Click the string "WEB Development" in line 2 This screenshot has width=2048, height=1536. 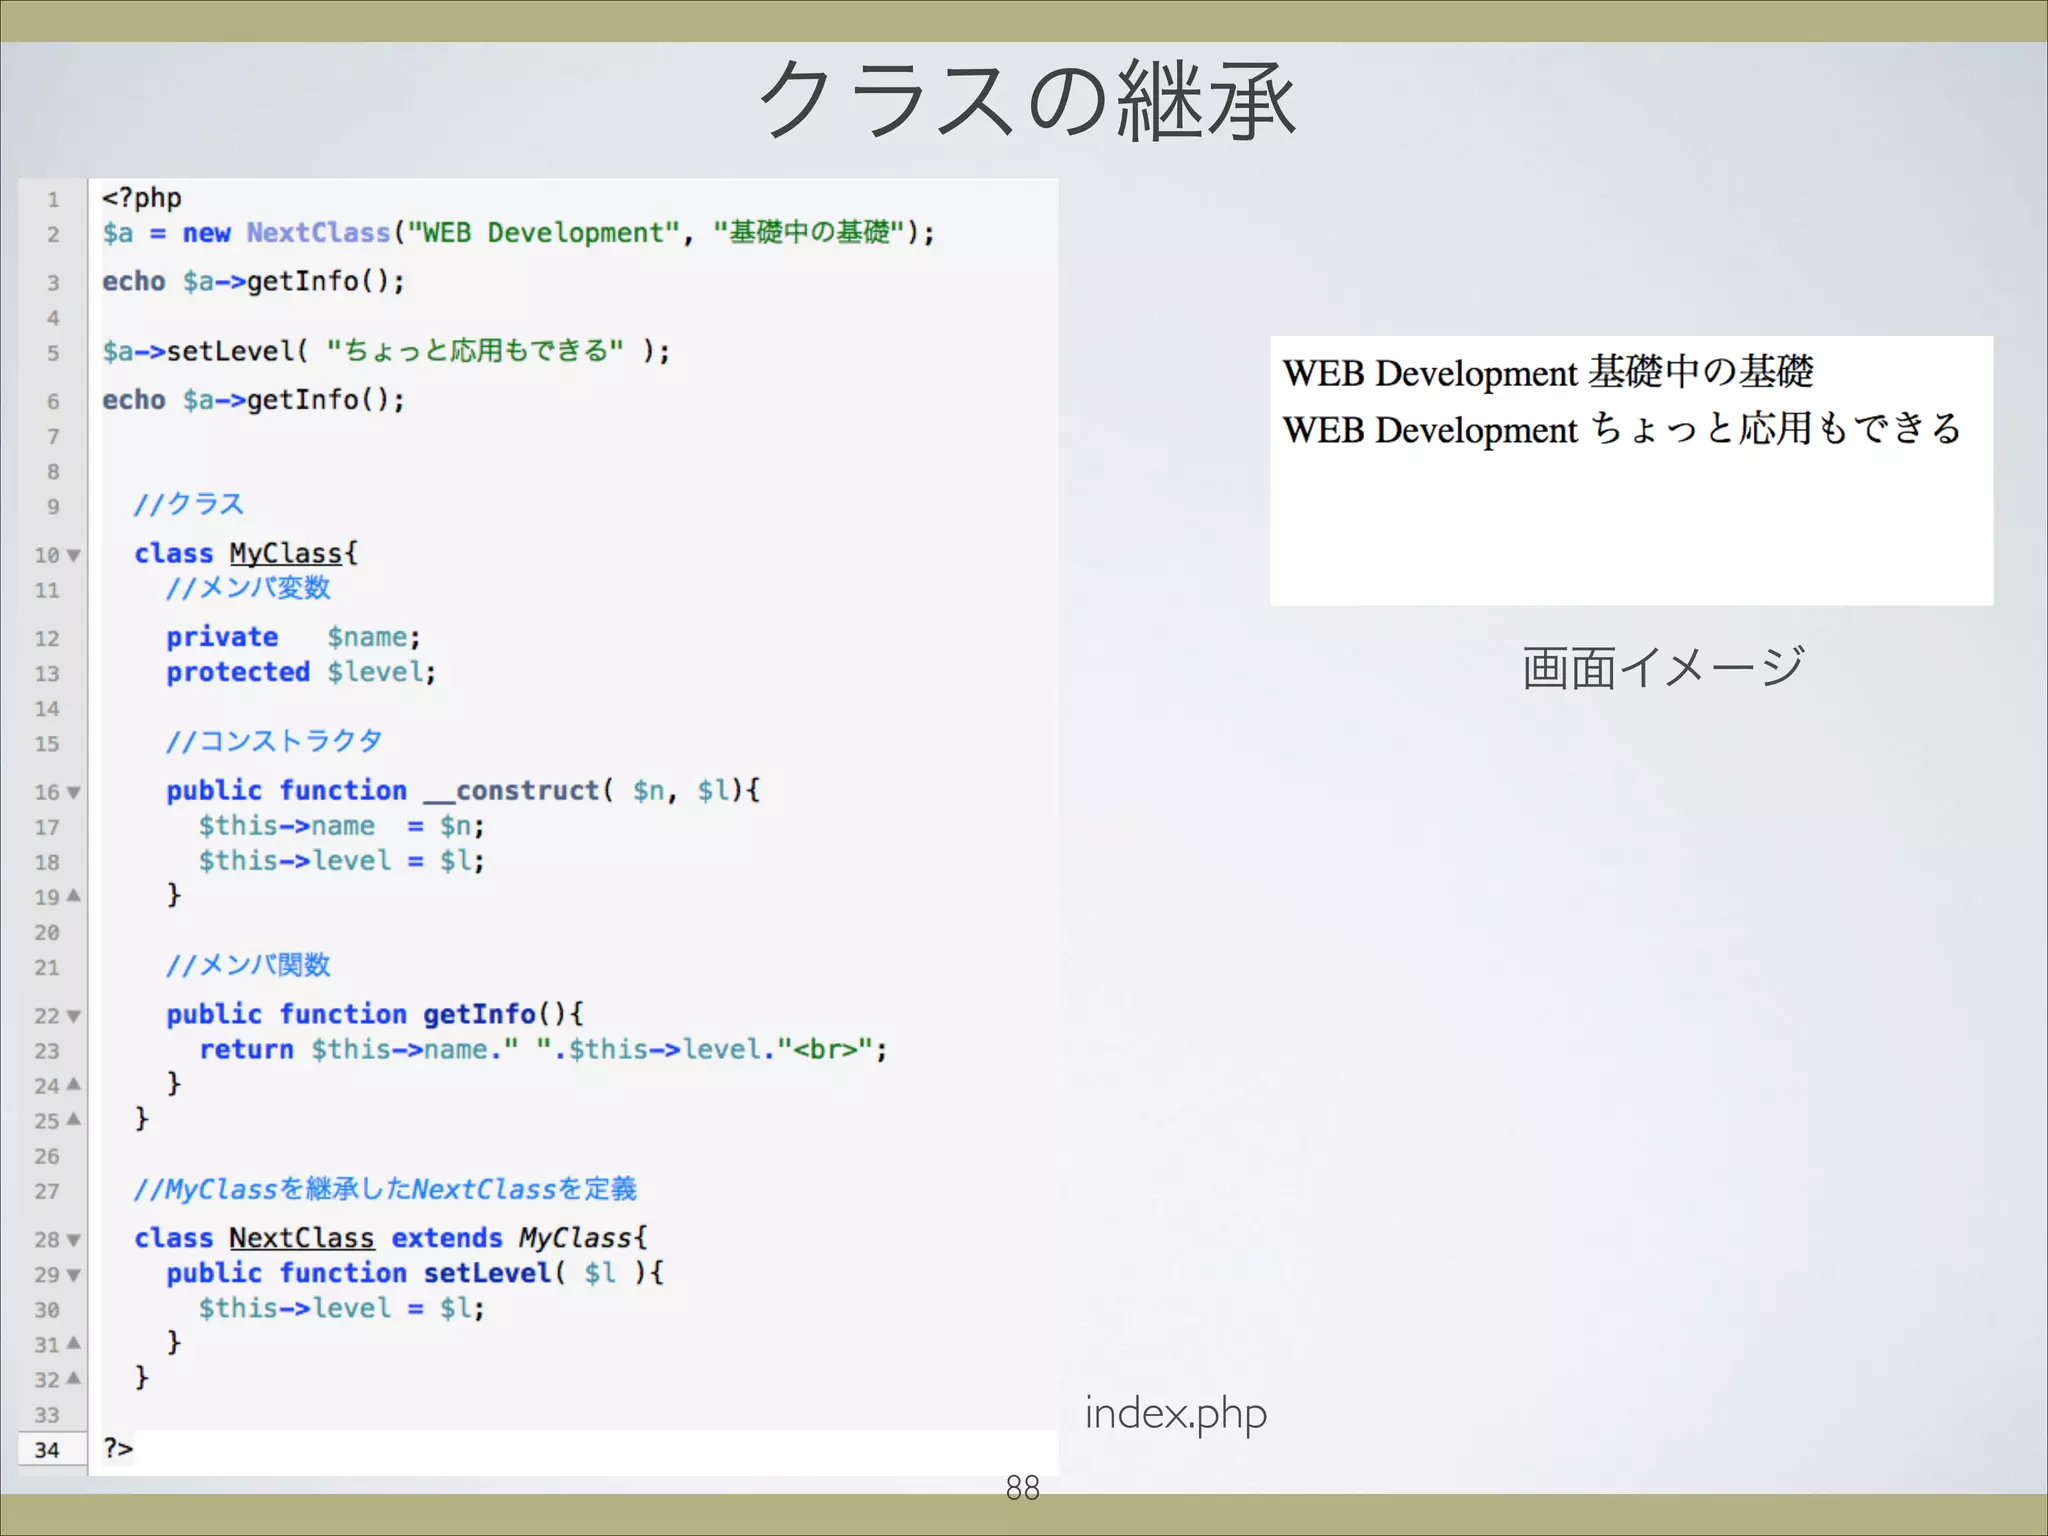543,233
